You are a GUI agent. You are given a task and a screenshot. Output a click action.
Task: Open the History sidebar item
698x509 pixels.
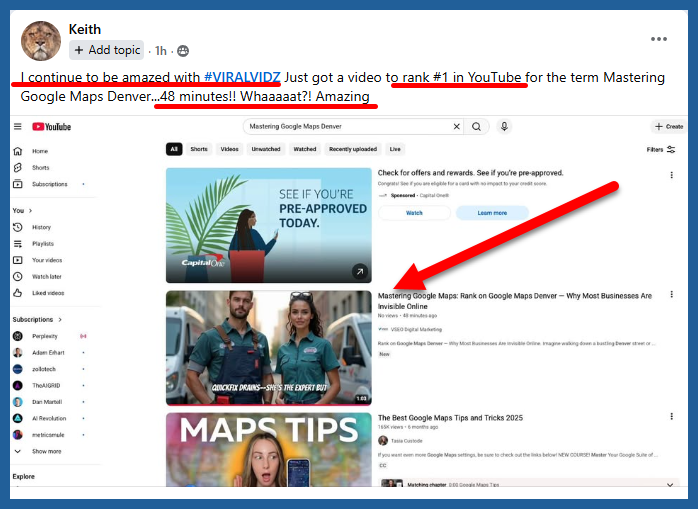coord(41,227)
